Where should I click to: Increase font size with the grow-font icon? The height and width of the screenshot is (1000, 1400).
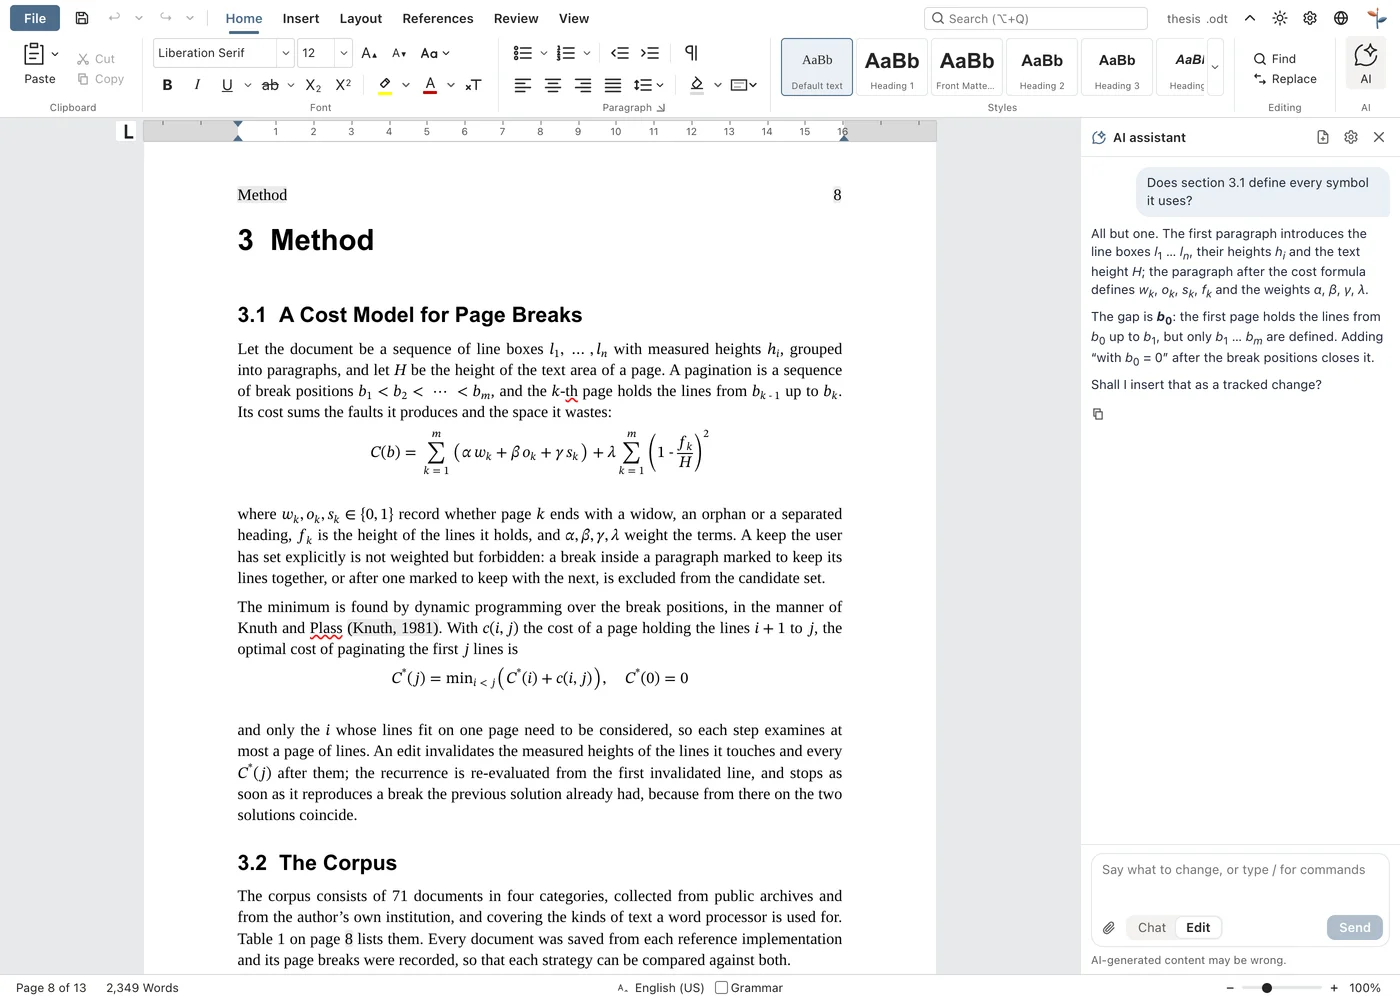pyautogui.click(x=369, y=53)
